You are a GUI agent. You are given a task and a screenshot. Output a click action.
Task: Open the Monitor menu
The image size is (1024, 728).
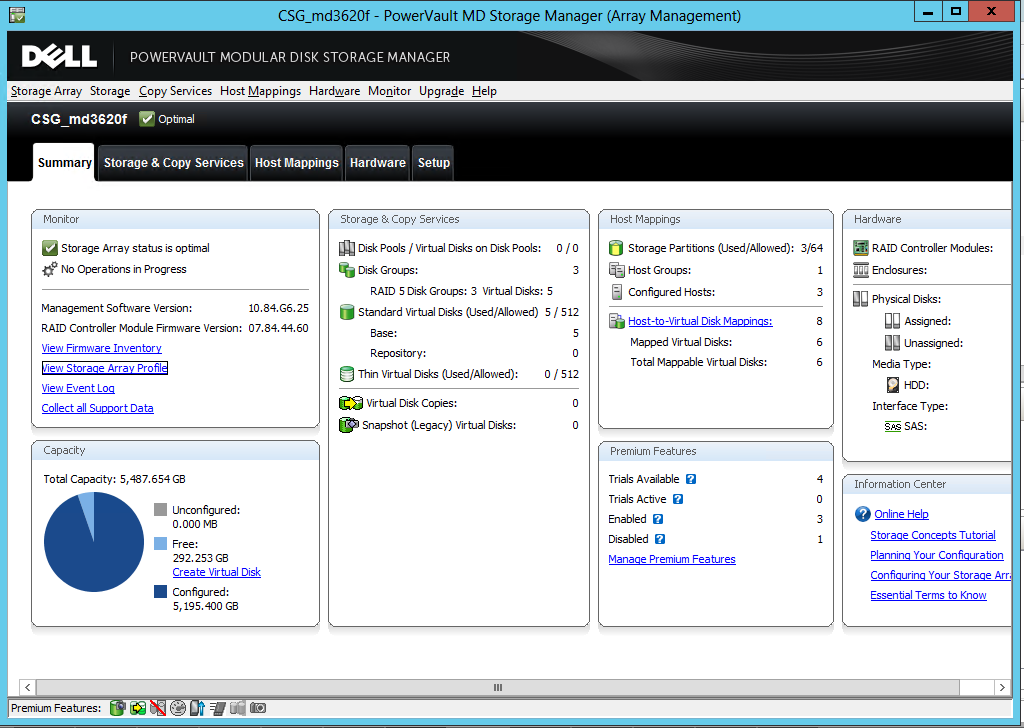click(389, 91)
